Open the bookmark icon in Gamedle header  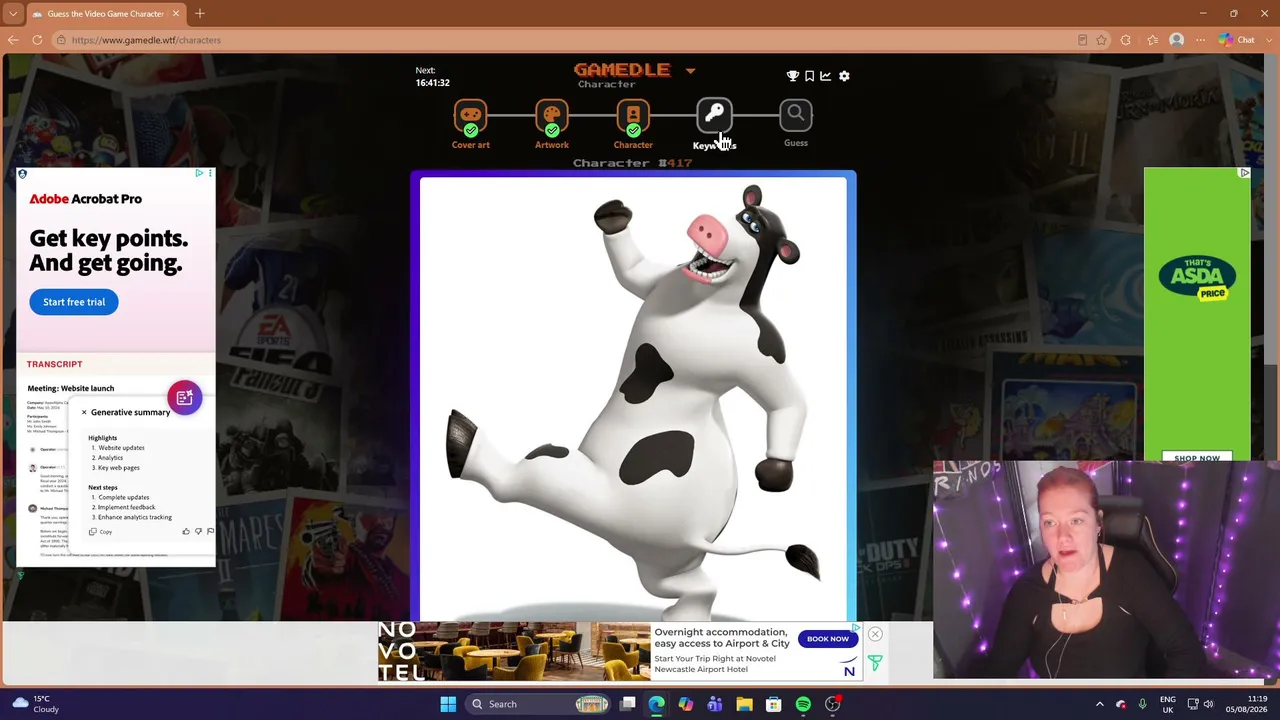809,76
